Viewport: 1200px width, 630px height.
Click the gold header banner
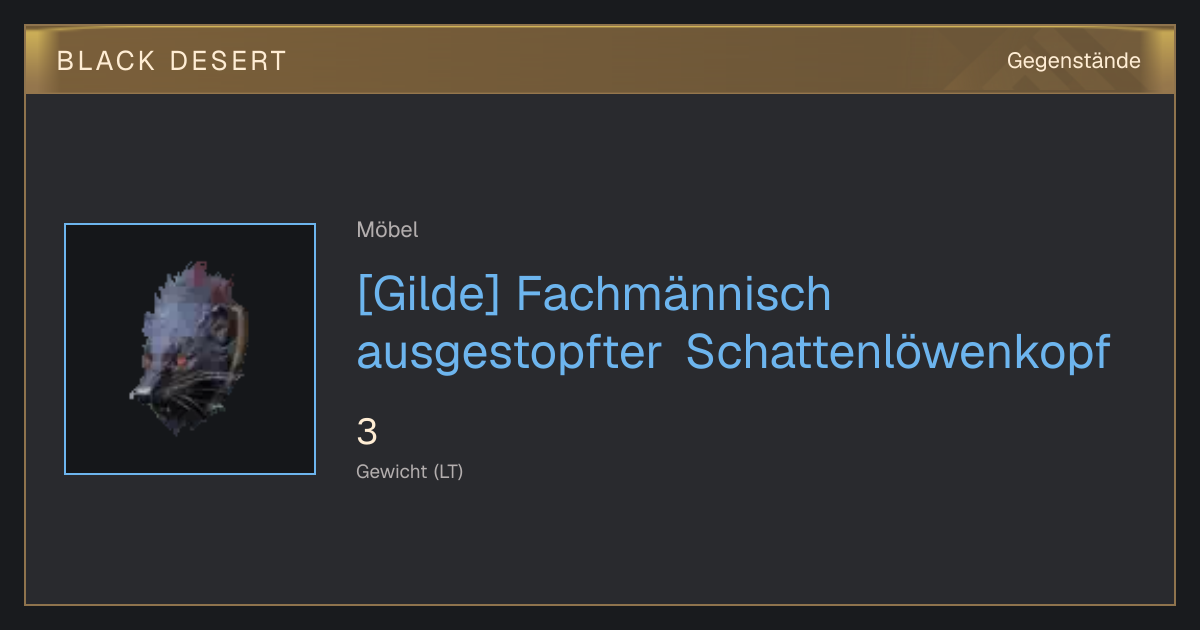point(600,60)
